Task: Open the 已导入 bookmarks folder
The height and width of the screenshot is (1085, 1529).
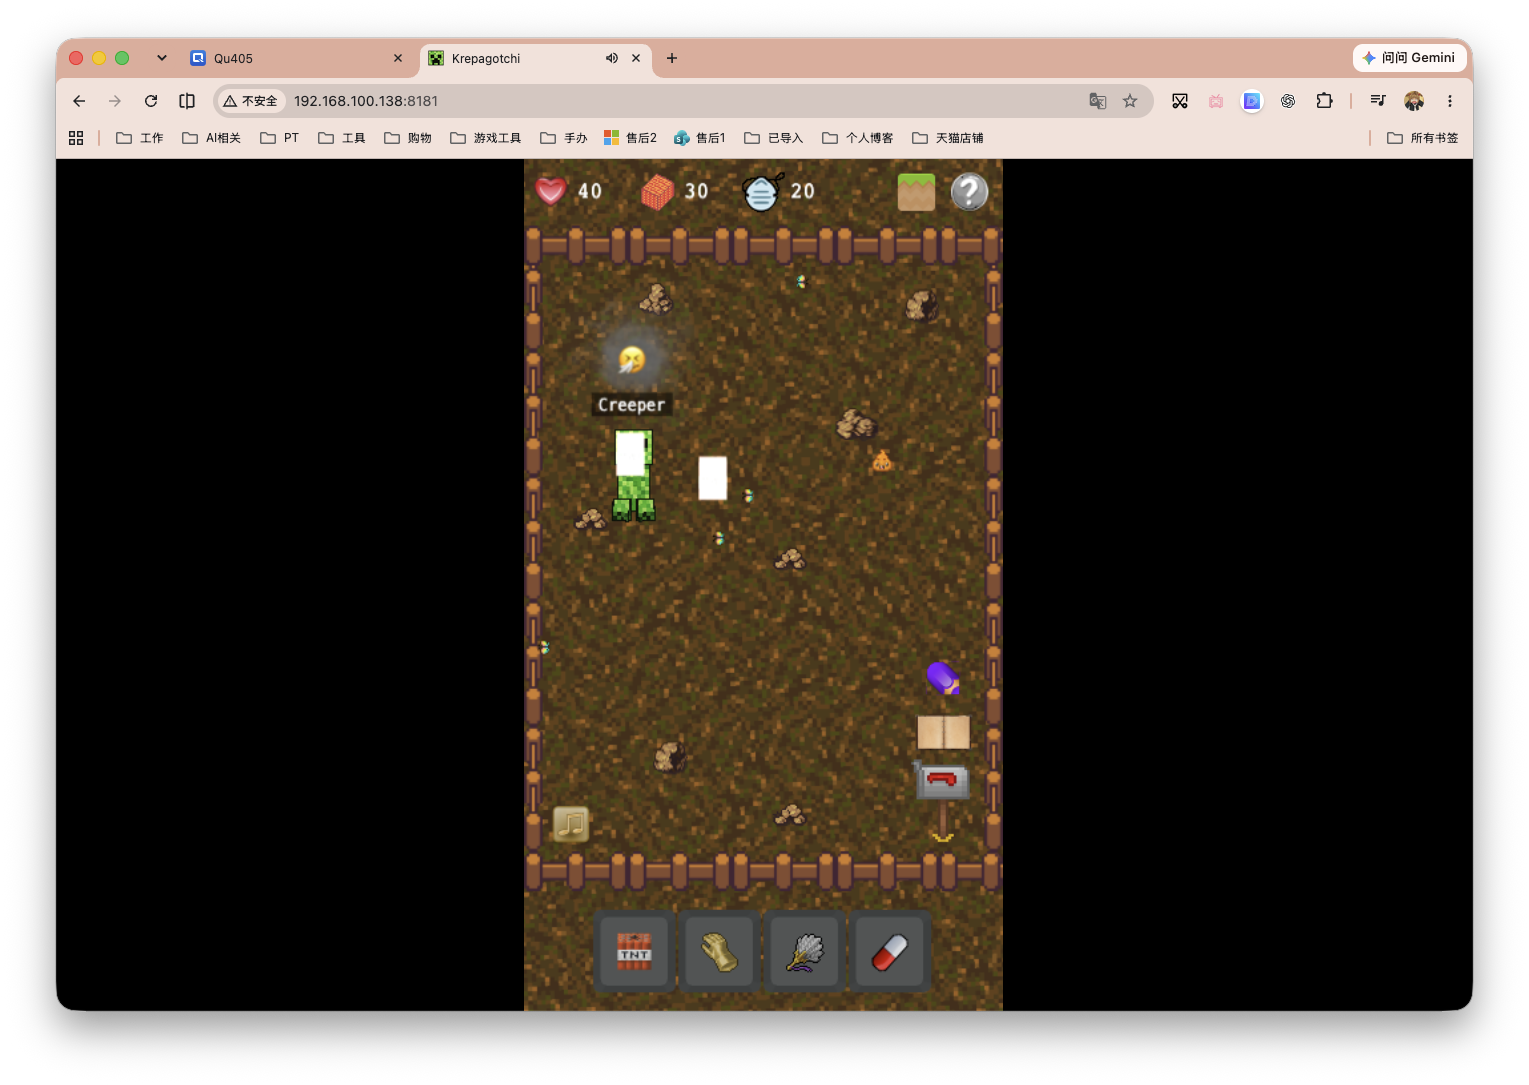Action: [774, 138]
